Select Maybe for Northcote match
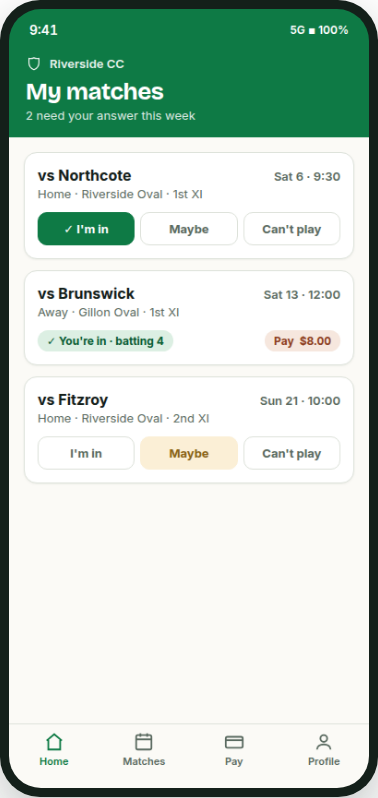The width and height of the screenshot is (378, 798). (189, 229)
